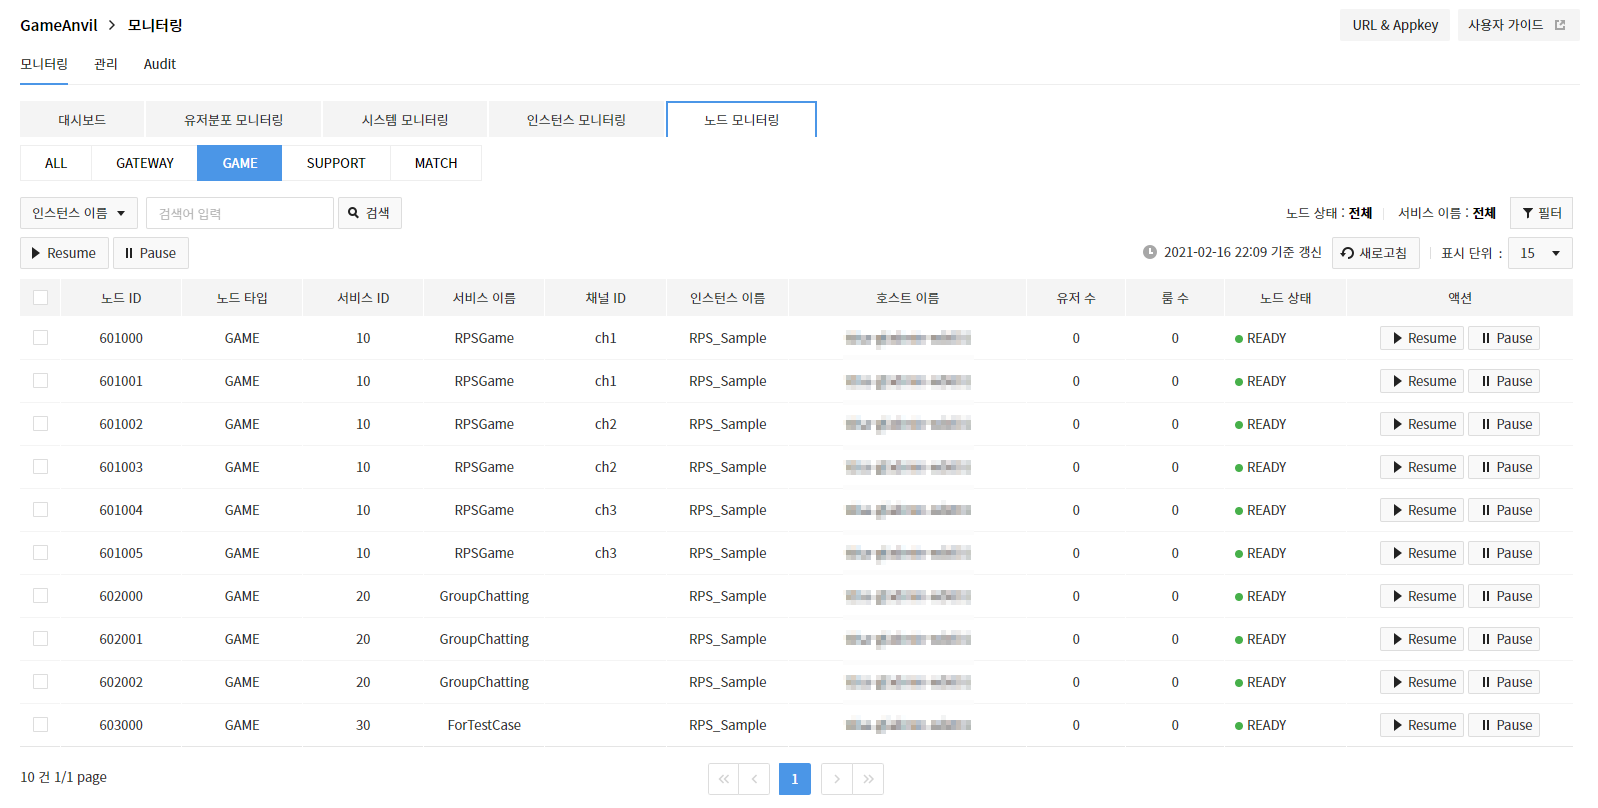Open the 유저분포 모니터링 tab
Screen dimensions: 1598x808
click(x=233, y=119)
